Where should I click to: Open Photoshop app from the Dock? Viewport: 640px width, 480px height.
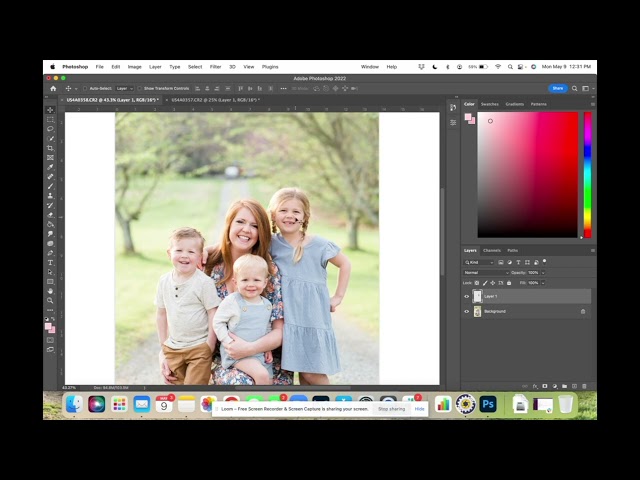[x=488, y=404]
